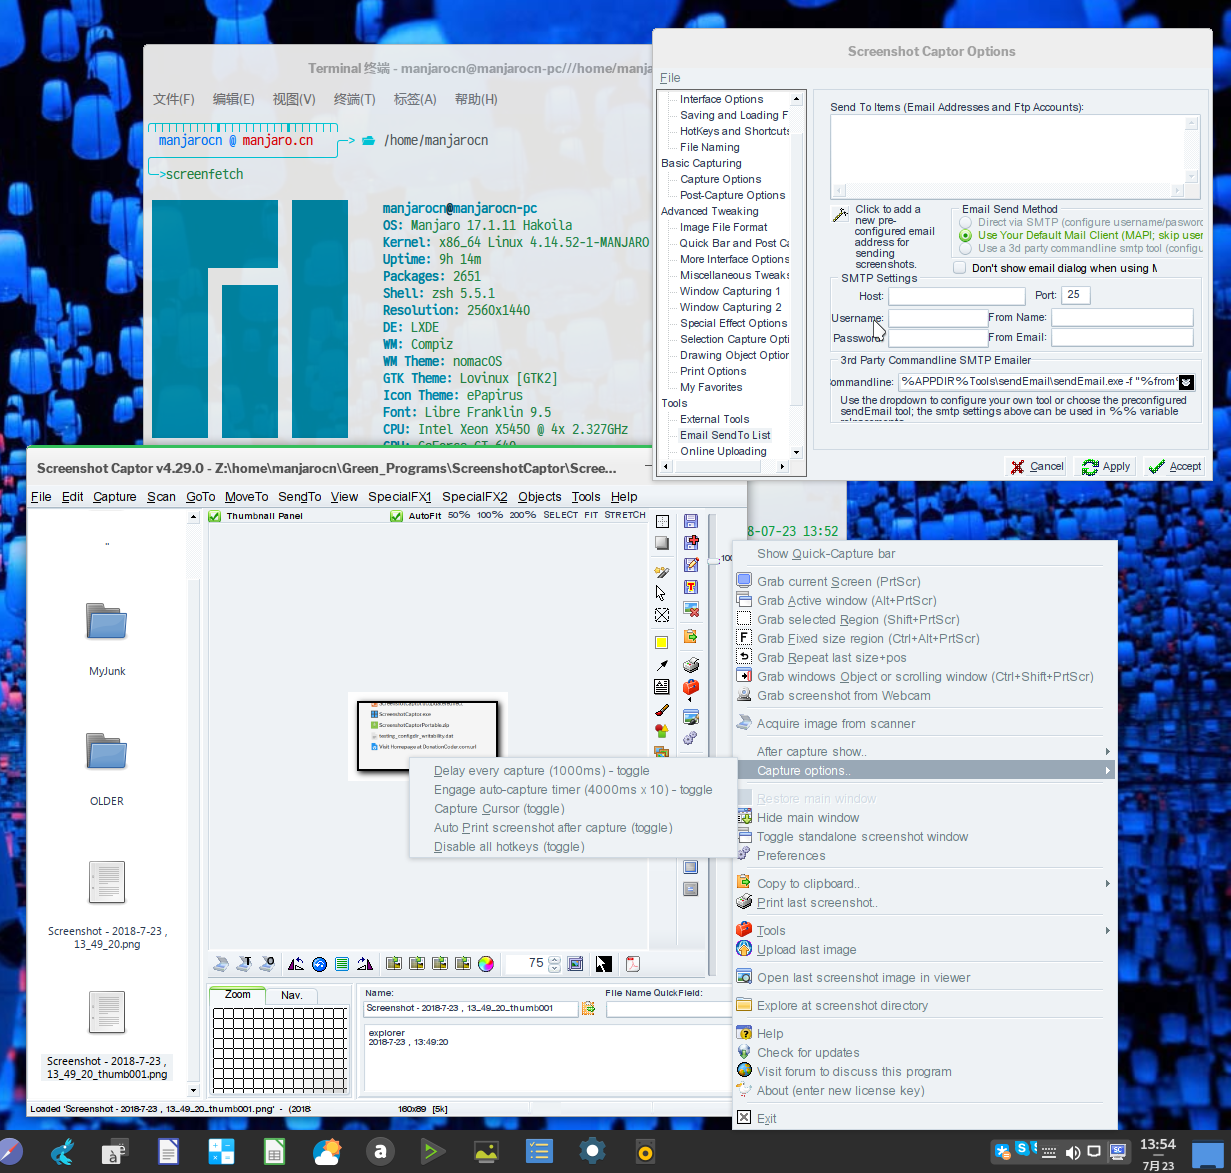1231x1173 pixels.
Task: Click the Accept button in Options
Action: 1175,466
